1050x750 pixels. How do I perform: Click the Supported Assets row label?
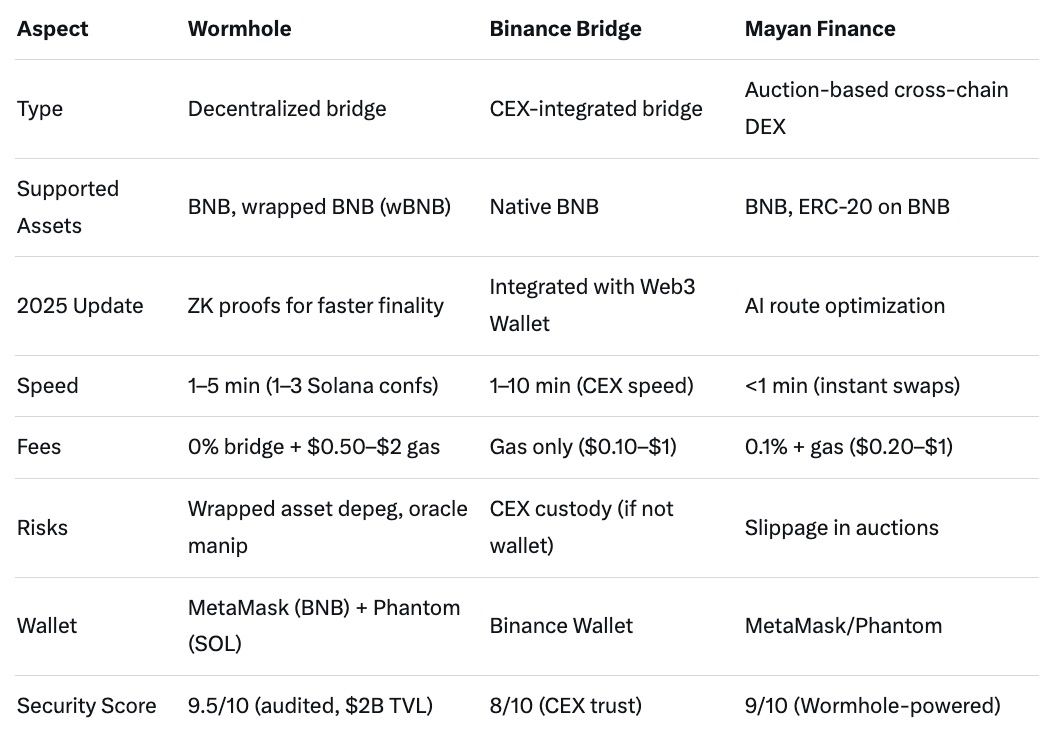coord(68,207)
